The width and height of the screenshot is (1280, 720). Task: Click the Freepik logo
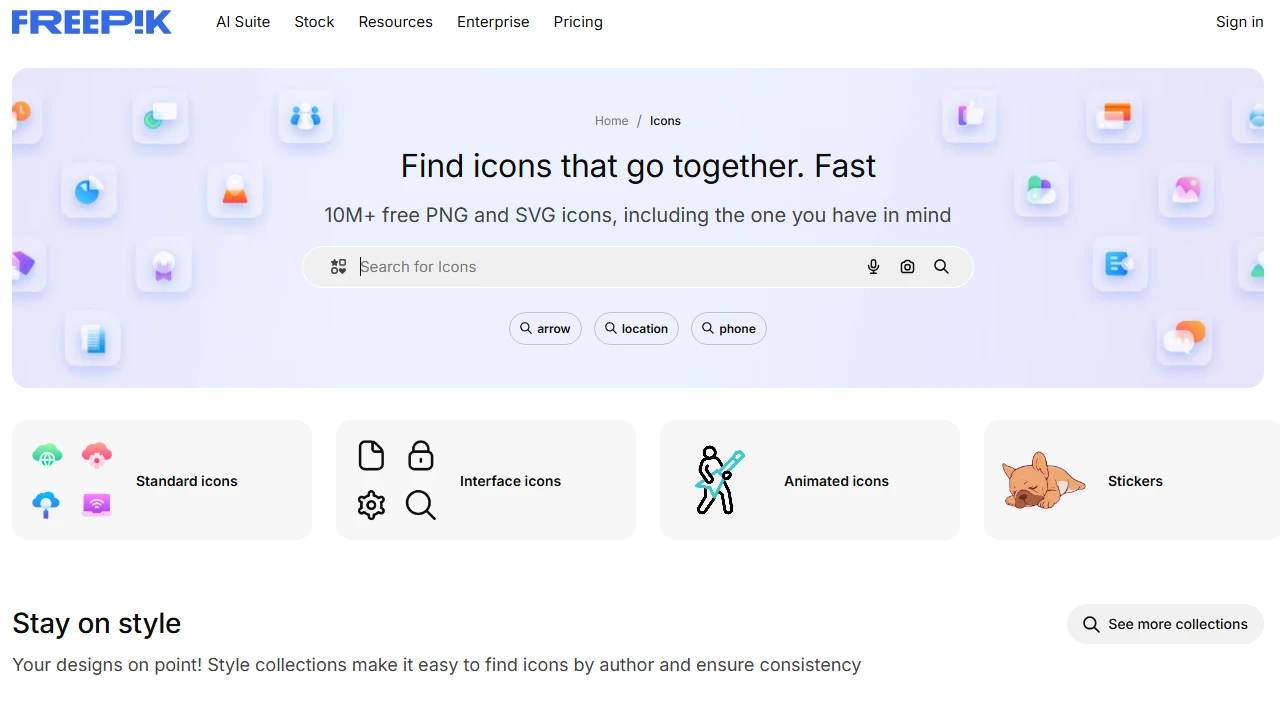click(91, 21)
